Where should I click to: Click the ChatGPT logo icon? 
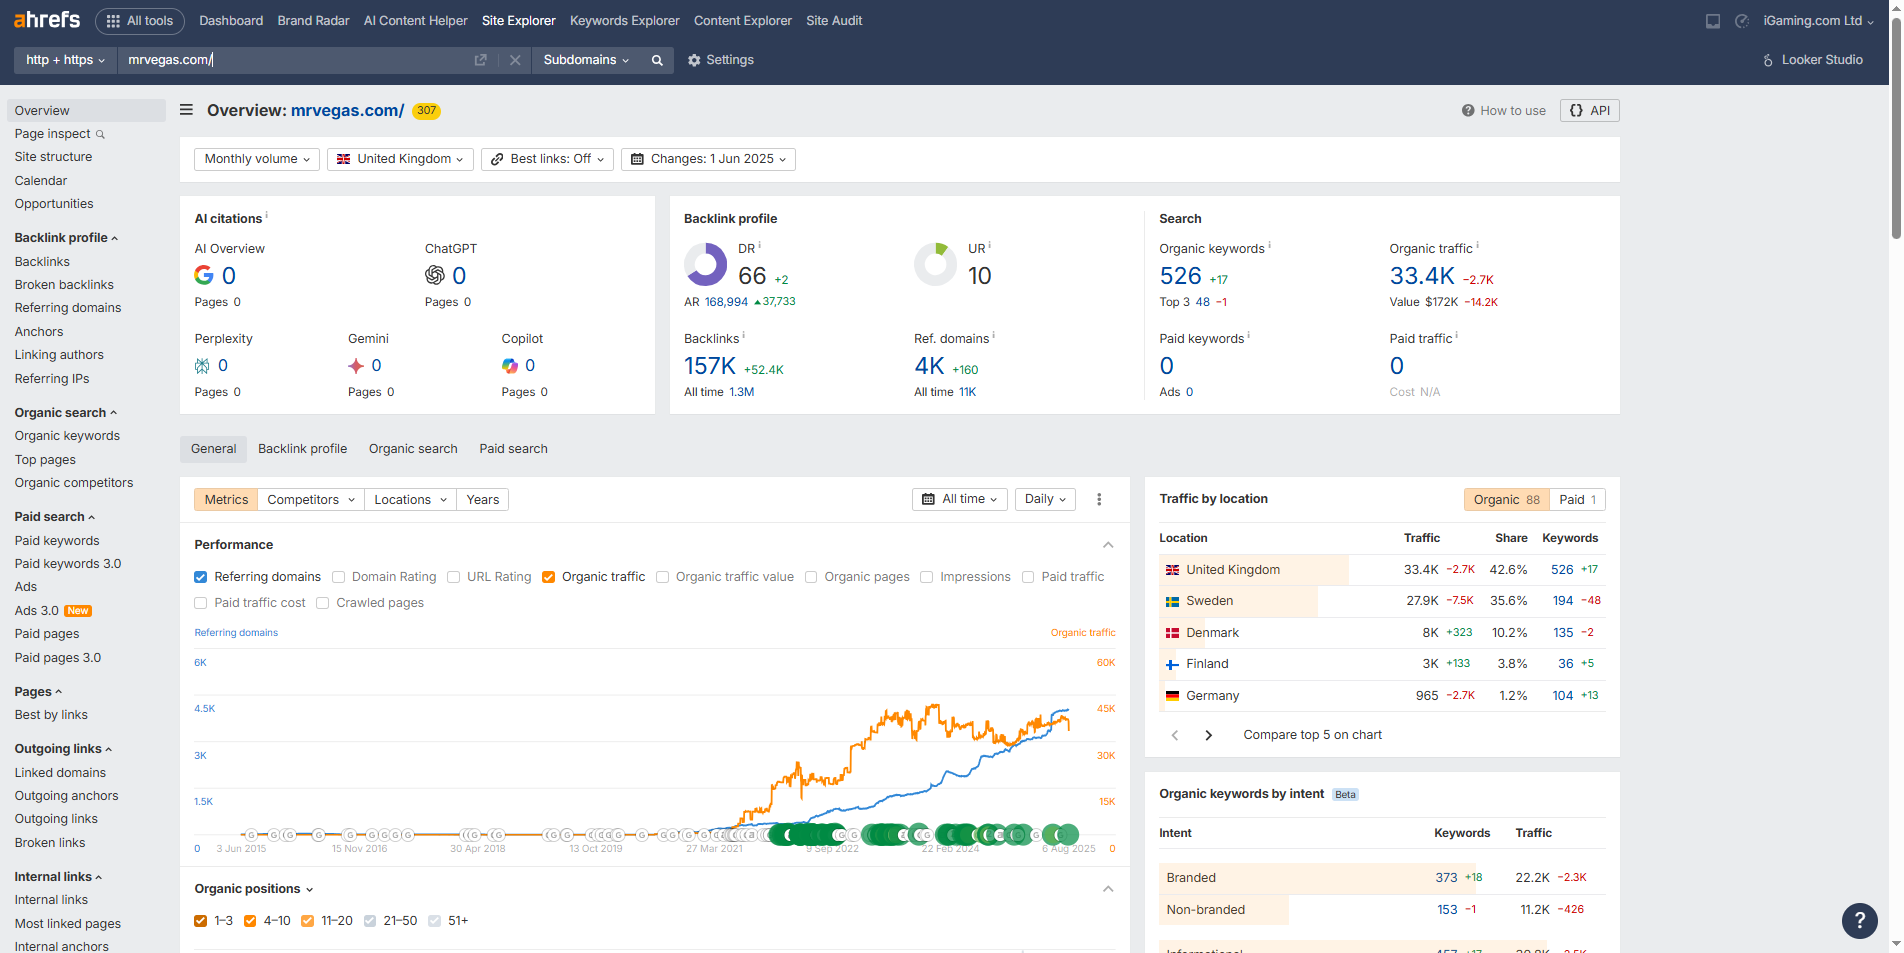(435, 275)
